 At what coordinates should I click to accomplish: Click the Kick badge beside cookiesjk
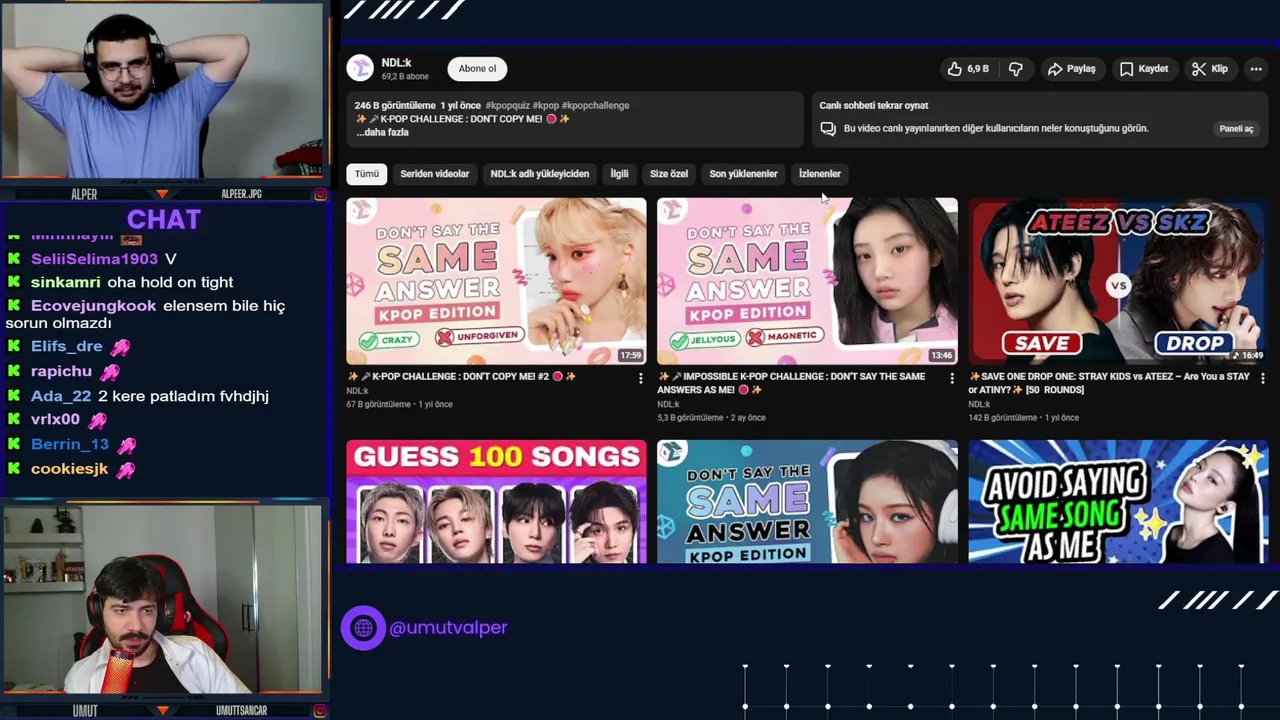14,469
